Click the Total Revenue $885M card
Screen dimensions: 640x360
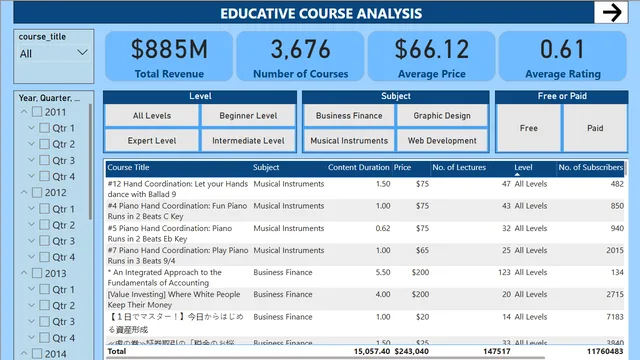pos(169,57)
